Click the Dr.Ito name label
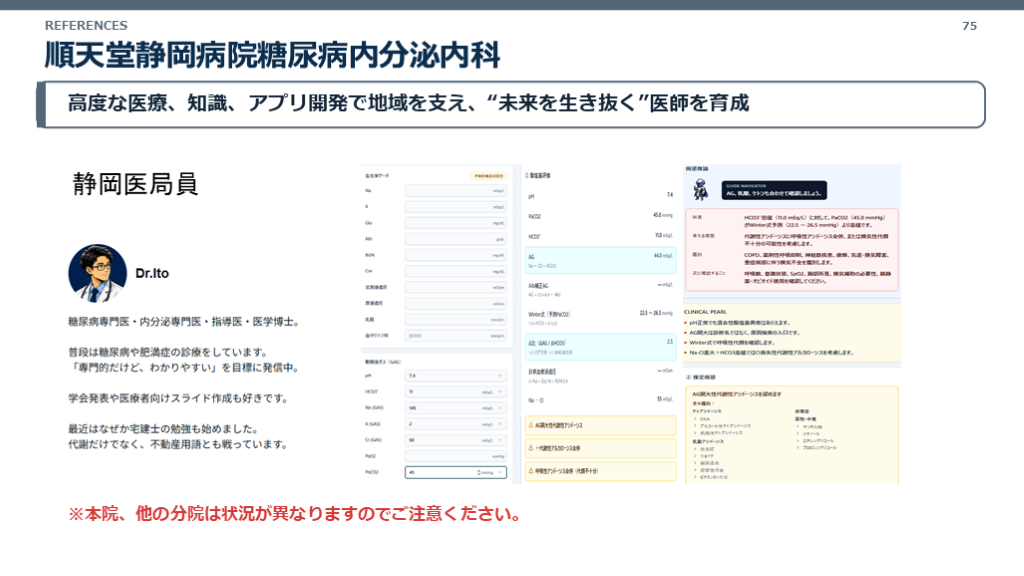1024x576 pixels. click(152, 274)
